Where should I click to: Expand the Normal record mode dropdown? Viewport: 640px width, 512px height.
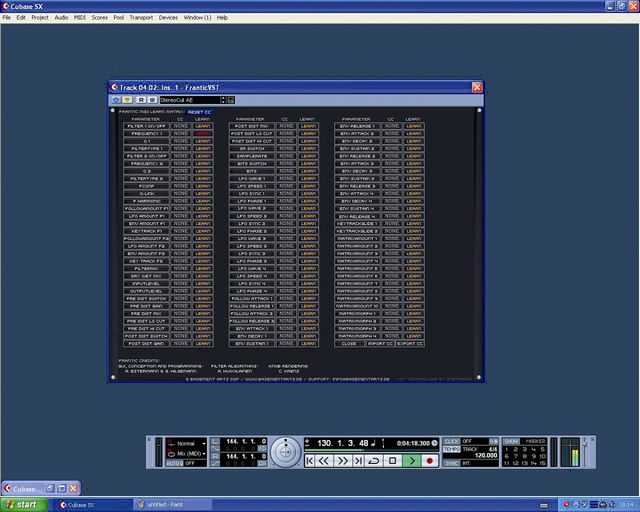(x=187, y=443)
